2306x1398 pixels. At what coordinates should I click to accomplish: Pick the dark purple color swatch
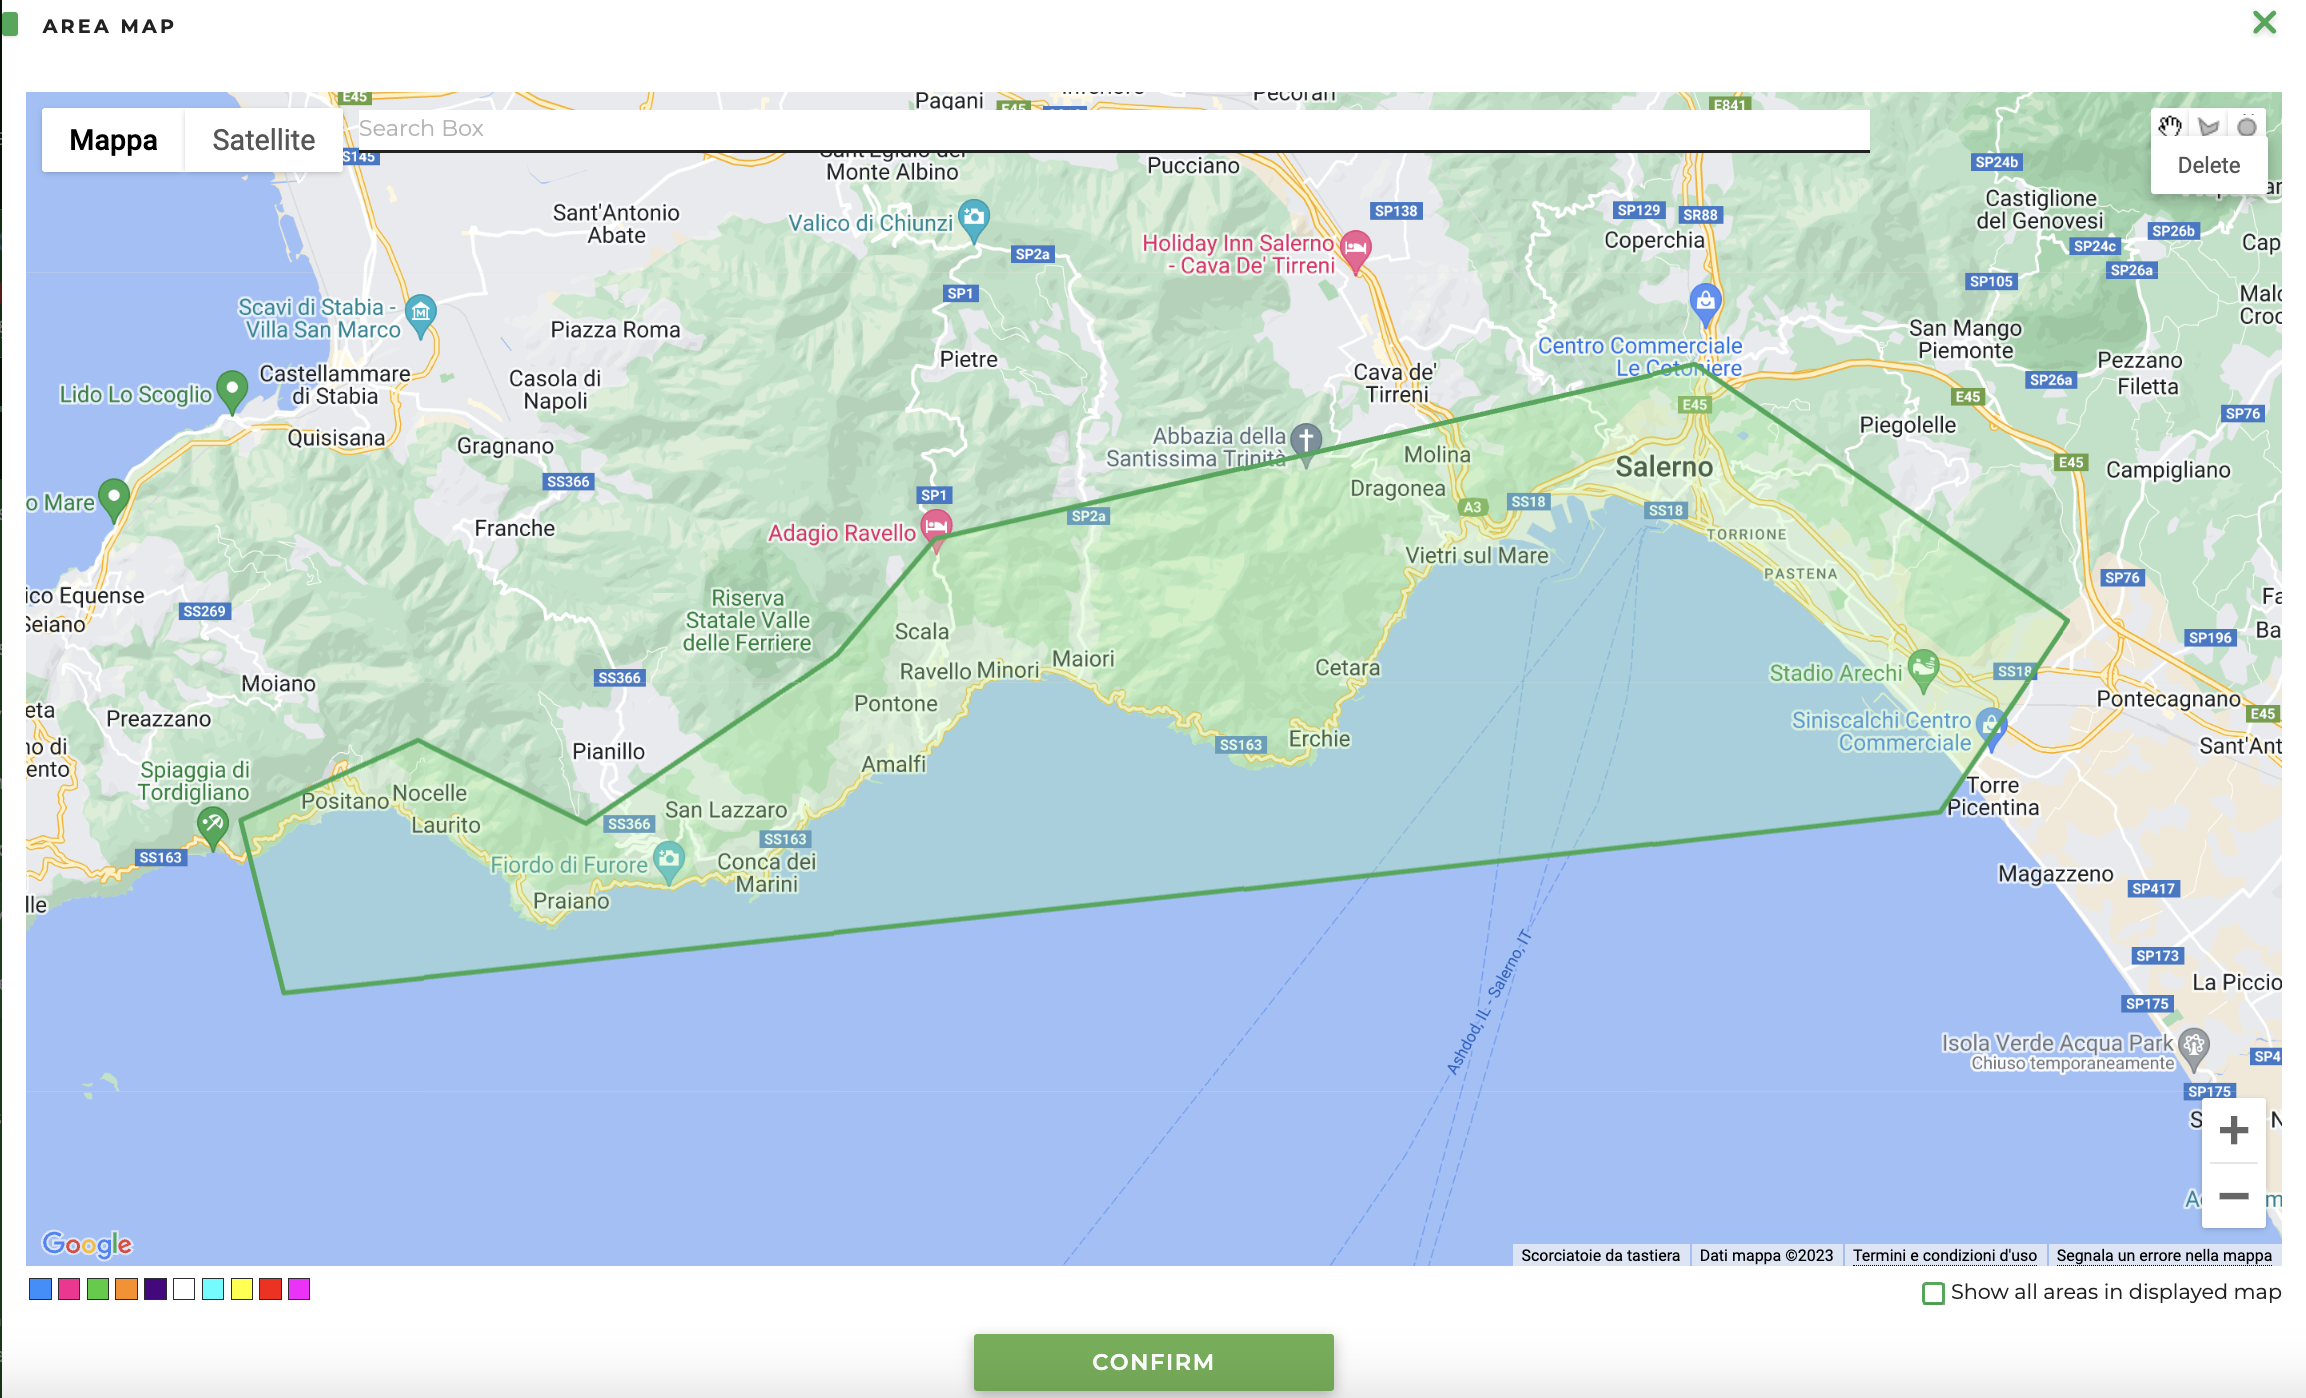point(155,1289)
